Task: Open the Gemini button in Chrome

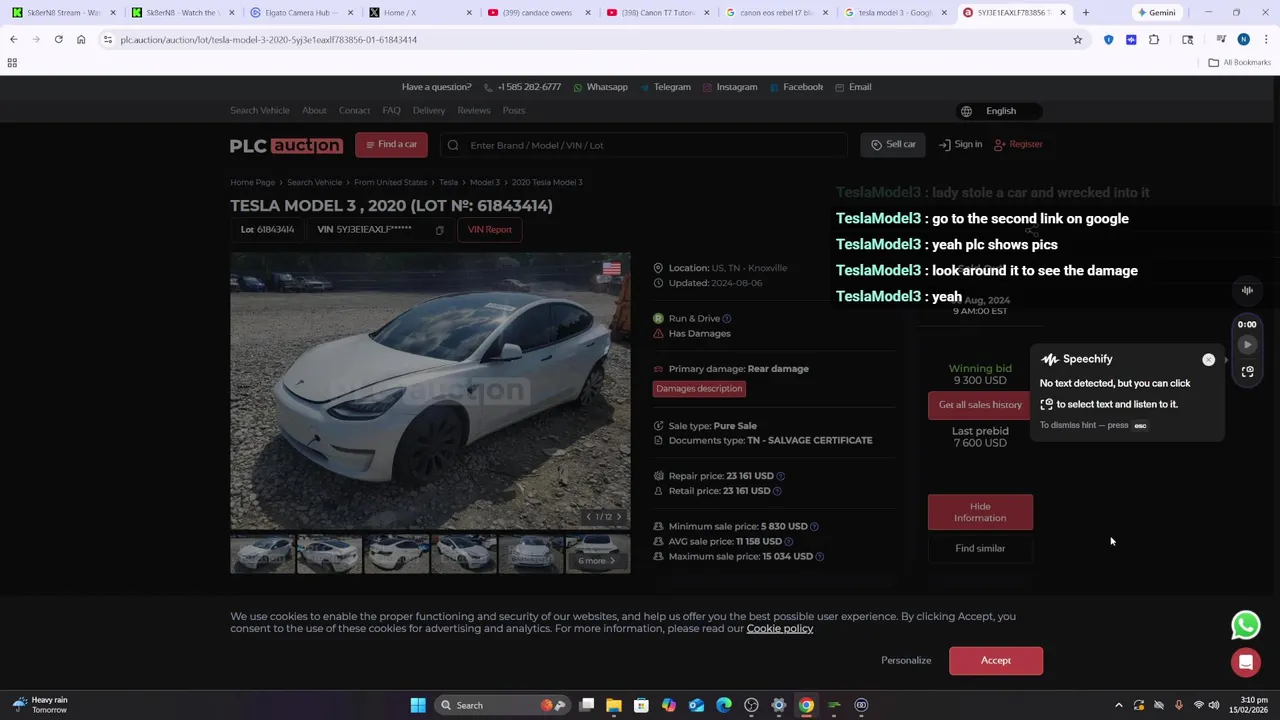Action: pyautogui.click(x=1156, y=12)
